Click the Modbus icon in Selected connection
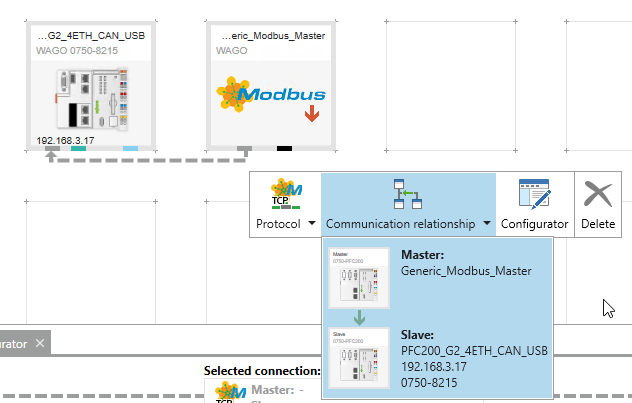The width and height of the screenshot is (632, 403). click(x=230, y=393)
